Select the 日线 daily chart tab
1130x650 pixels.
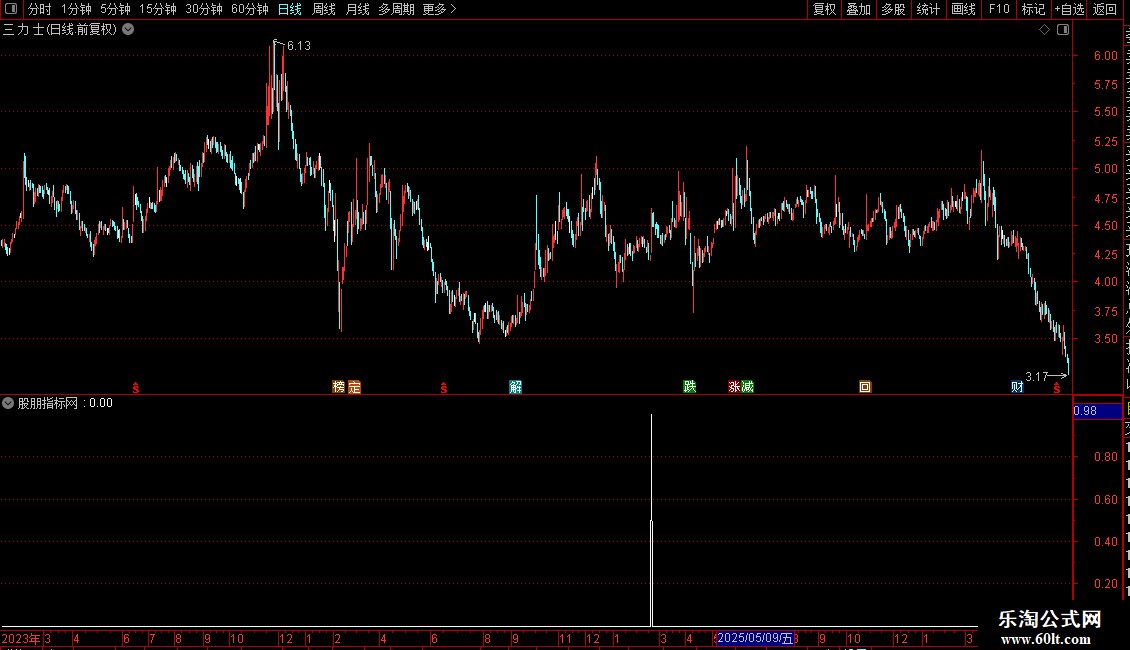(290, 9)
